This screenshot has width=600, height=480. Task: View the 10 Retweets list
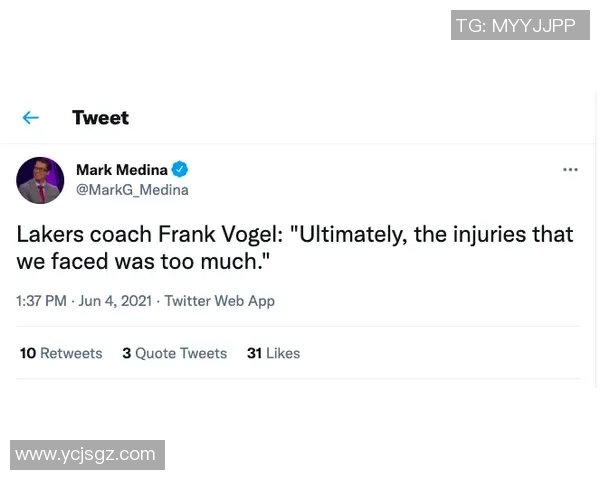61,353
